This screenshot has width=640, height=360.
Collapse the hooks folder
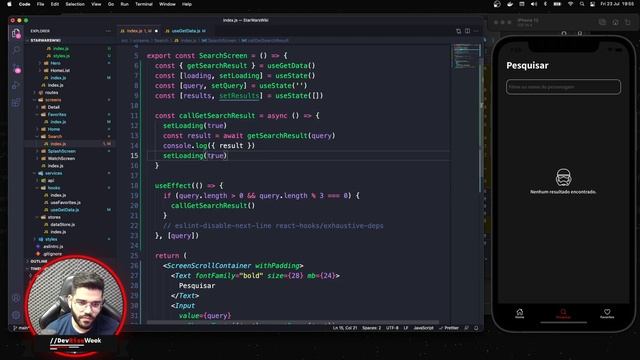click(53, 188)
